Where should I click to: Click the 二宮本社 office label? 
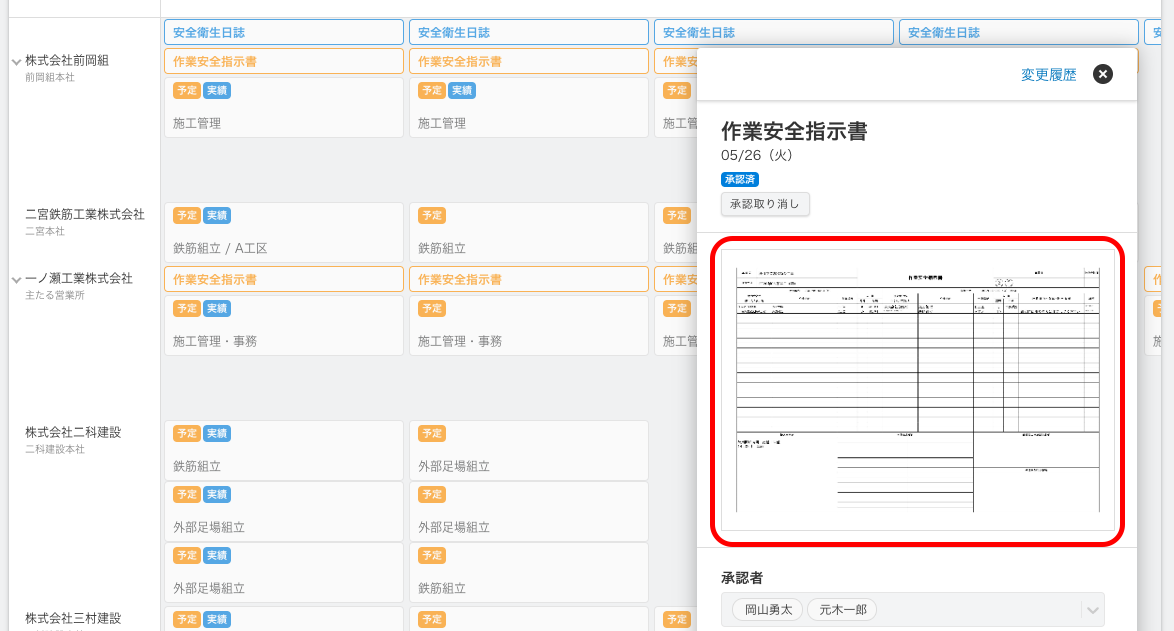pyautogui.click(x=45, y=231)
